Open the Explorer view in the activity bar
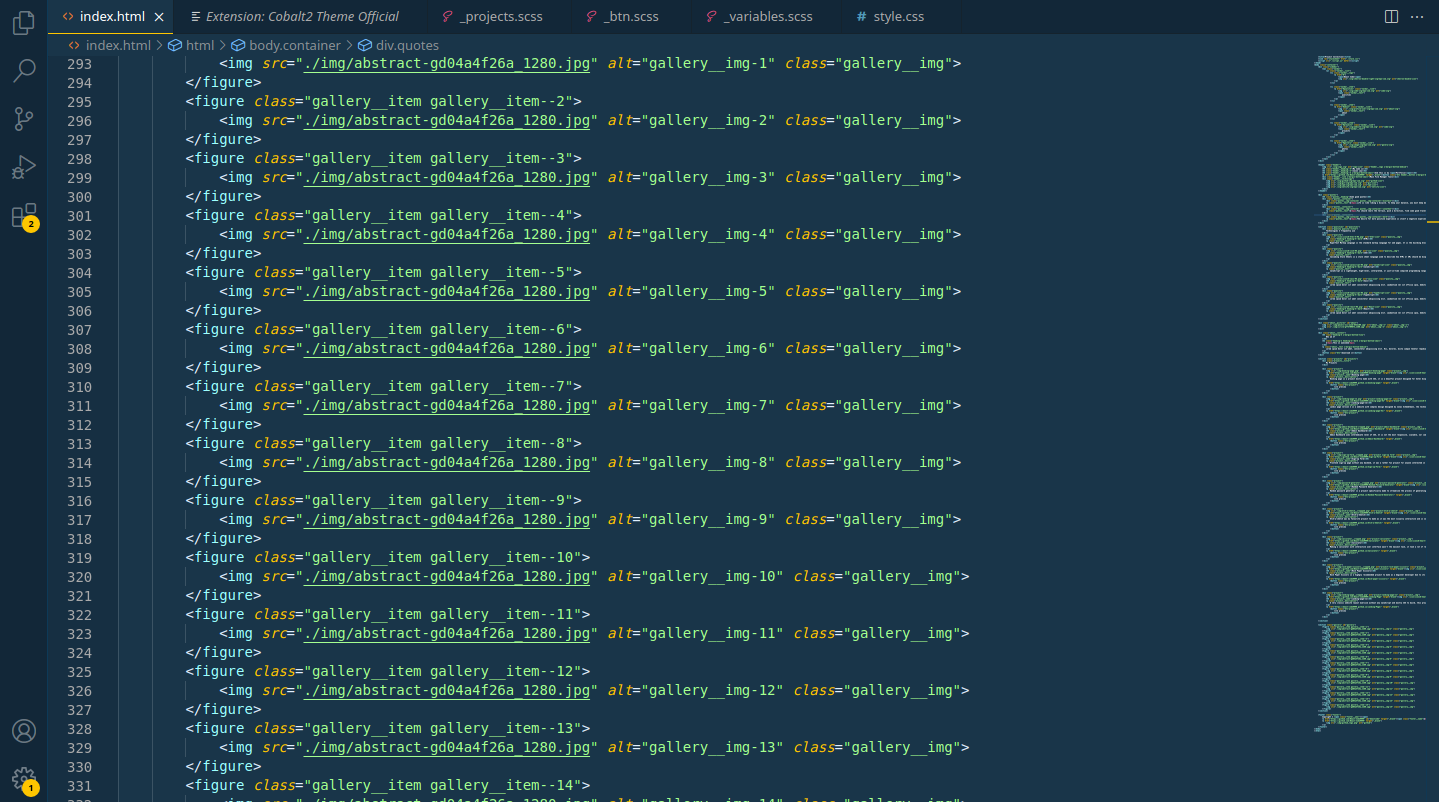 (24, 24)
